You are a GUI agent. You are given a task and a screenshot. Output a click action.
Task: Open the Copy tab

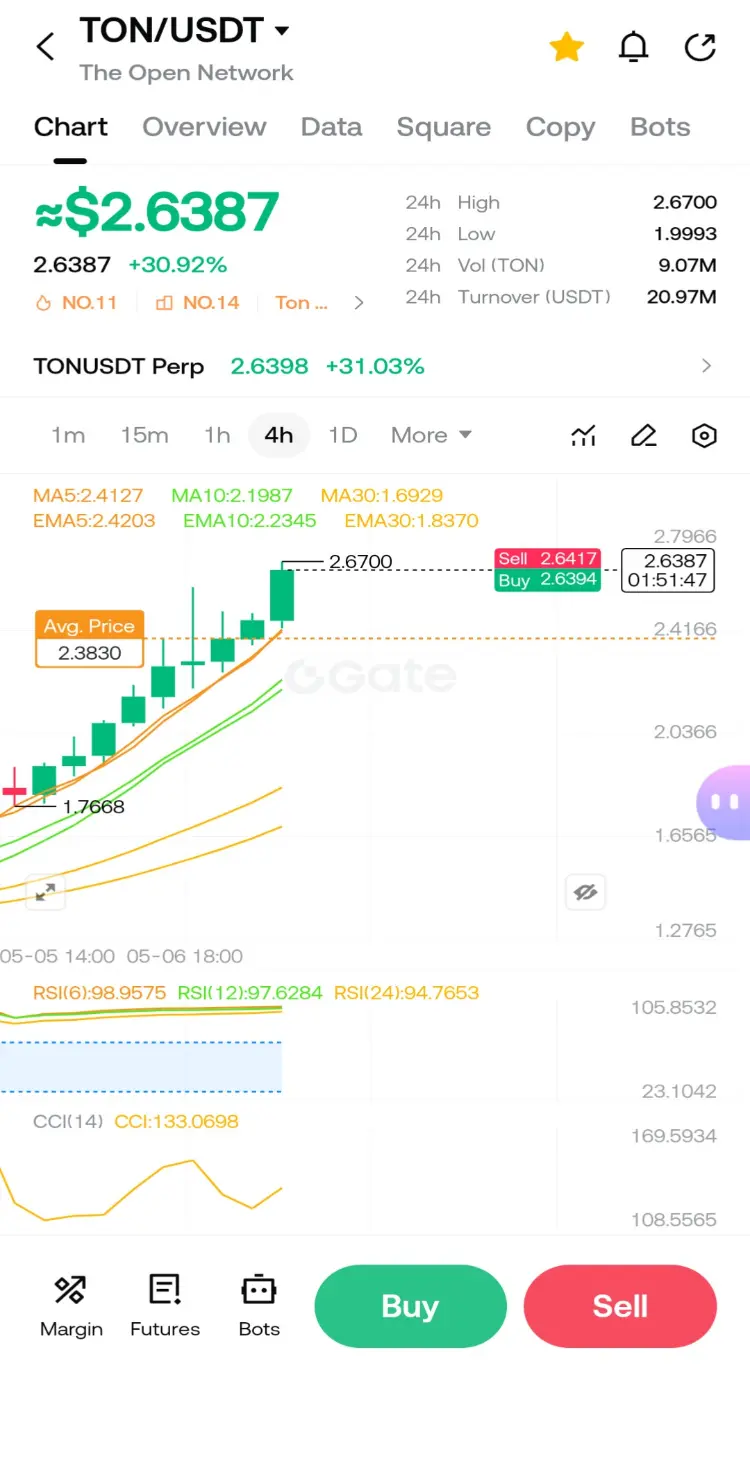click(560, 127)
